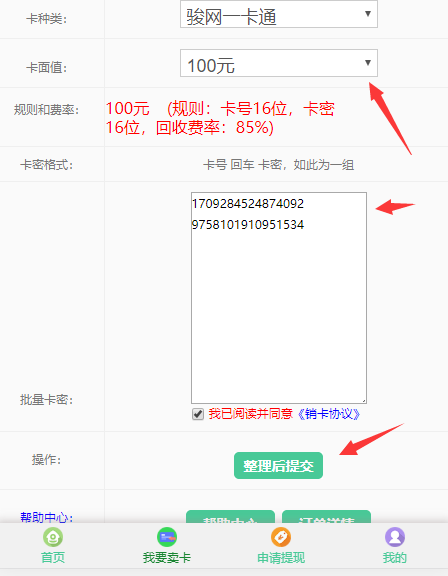Switch to the 首页 tab label
The image size is (448, 576).
53,558
